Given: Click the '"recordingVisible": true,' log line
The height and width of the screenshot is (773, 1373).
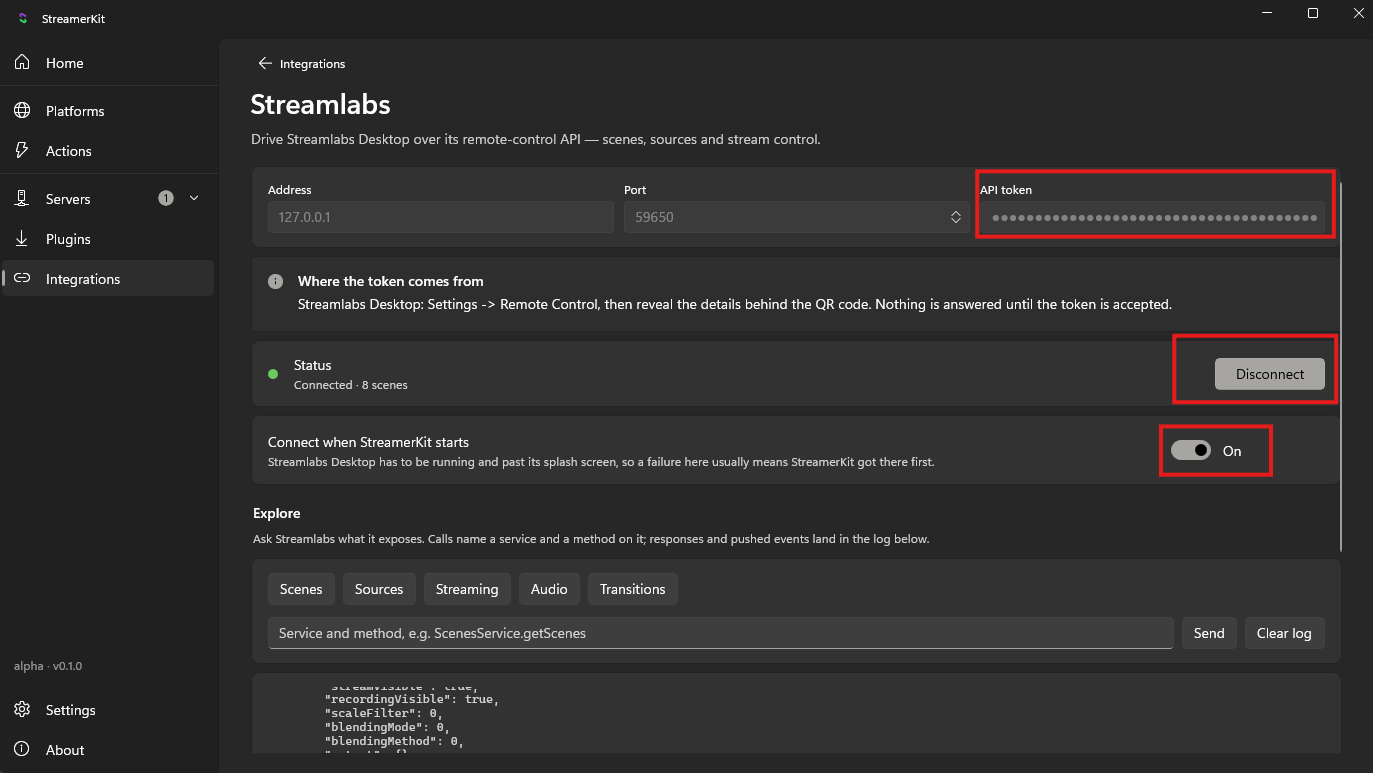Looking at the screenshot, I should [412, 699].
